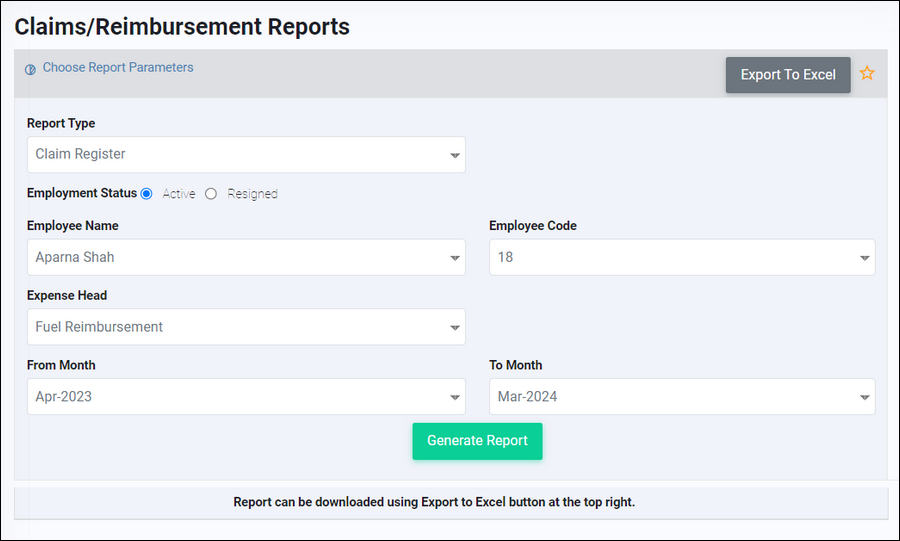
Task: Open the Employee Code dropdown showing 18
Action: click(681, 257)
